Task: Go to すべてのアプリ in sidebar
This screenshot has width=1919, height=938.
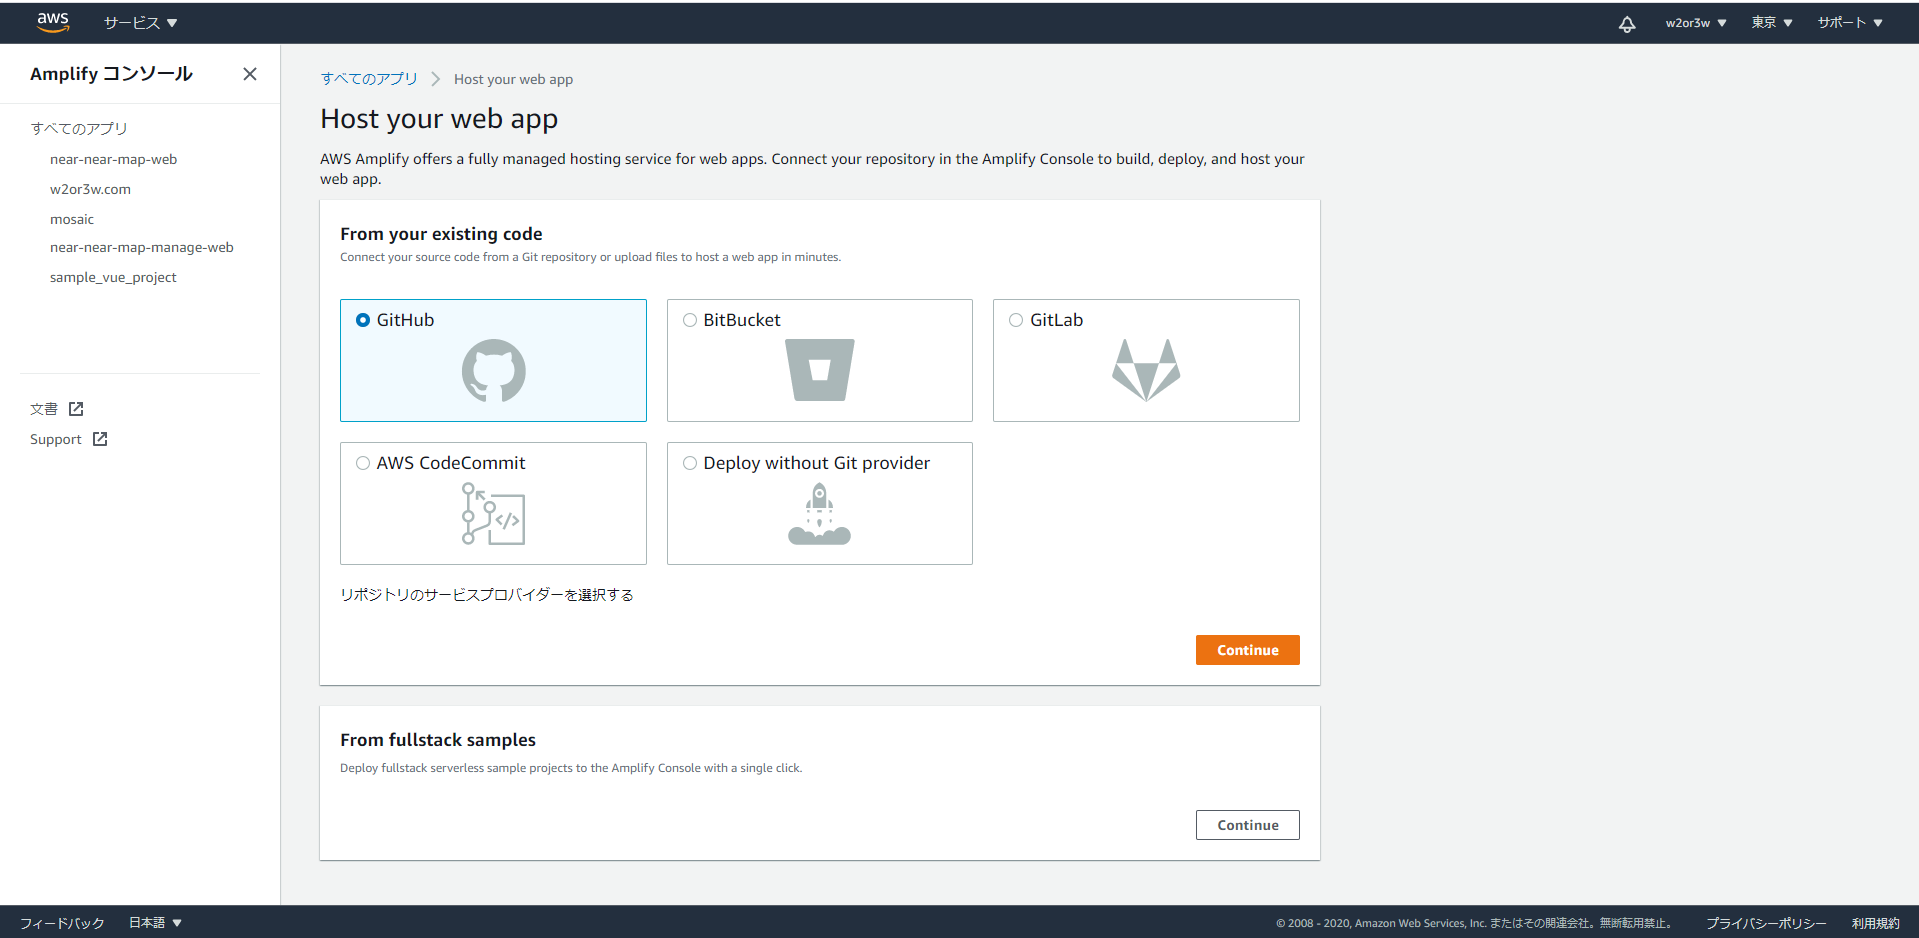Action: click(79, 129)
